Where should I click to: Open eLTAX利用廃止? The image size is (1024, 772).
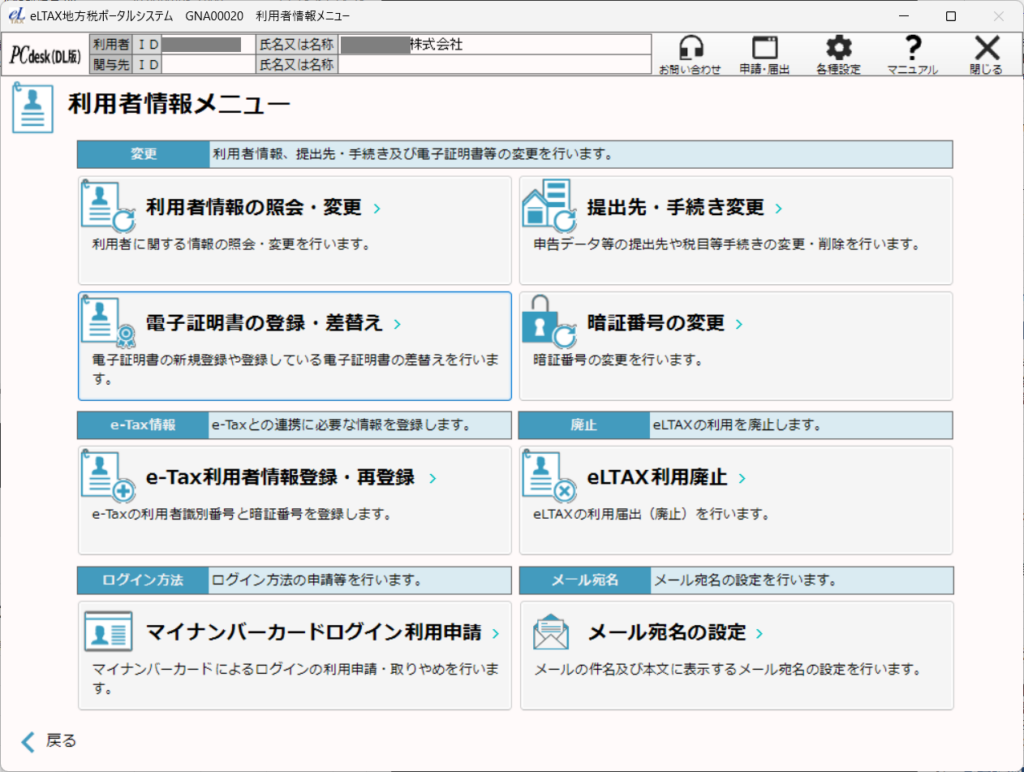(x=736, y=500)
